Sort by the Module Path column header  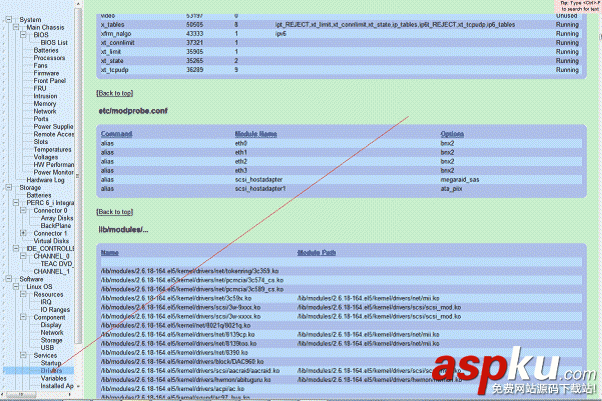pos(316,252)
